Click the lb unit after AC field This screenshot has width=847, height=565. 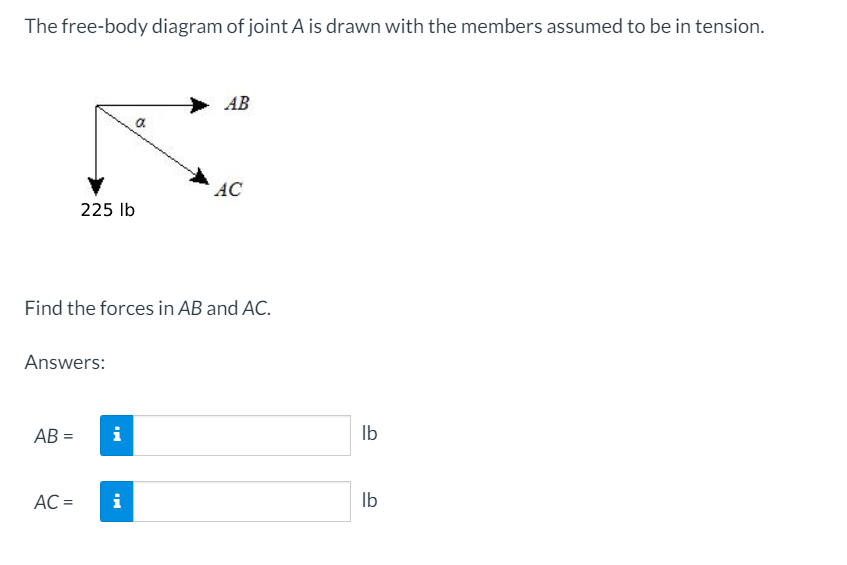point(369,500)
